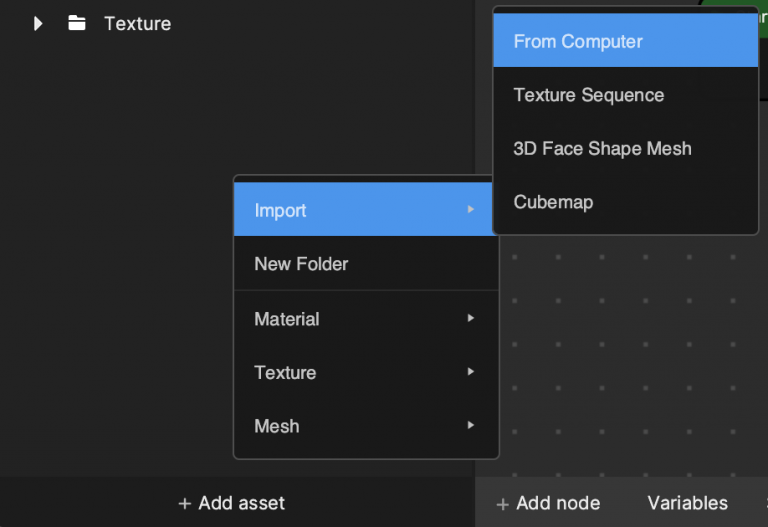
Task: Click the Material submenu arrow icon
Action: pos(471,318)
